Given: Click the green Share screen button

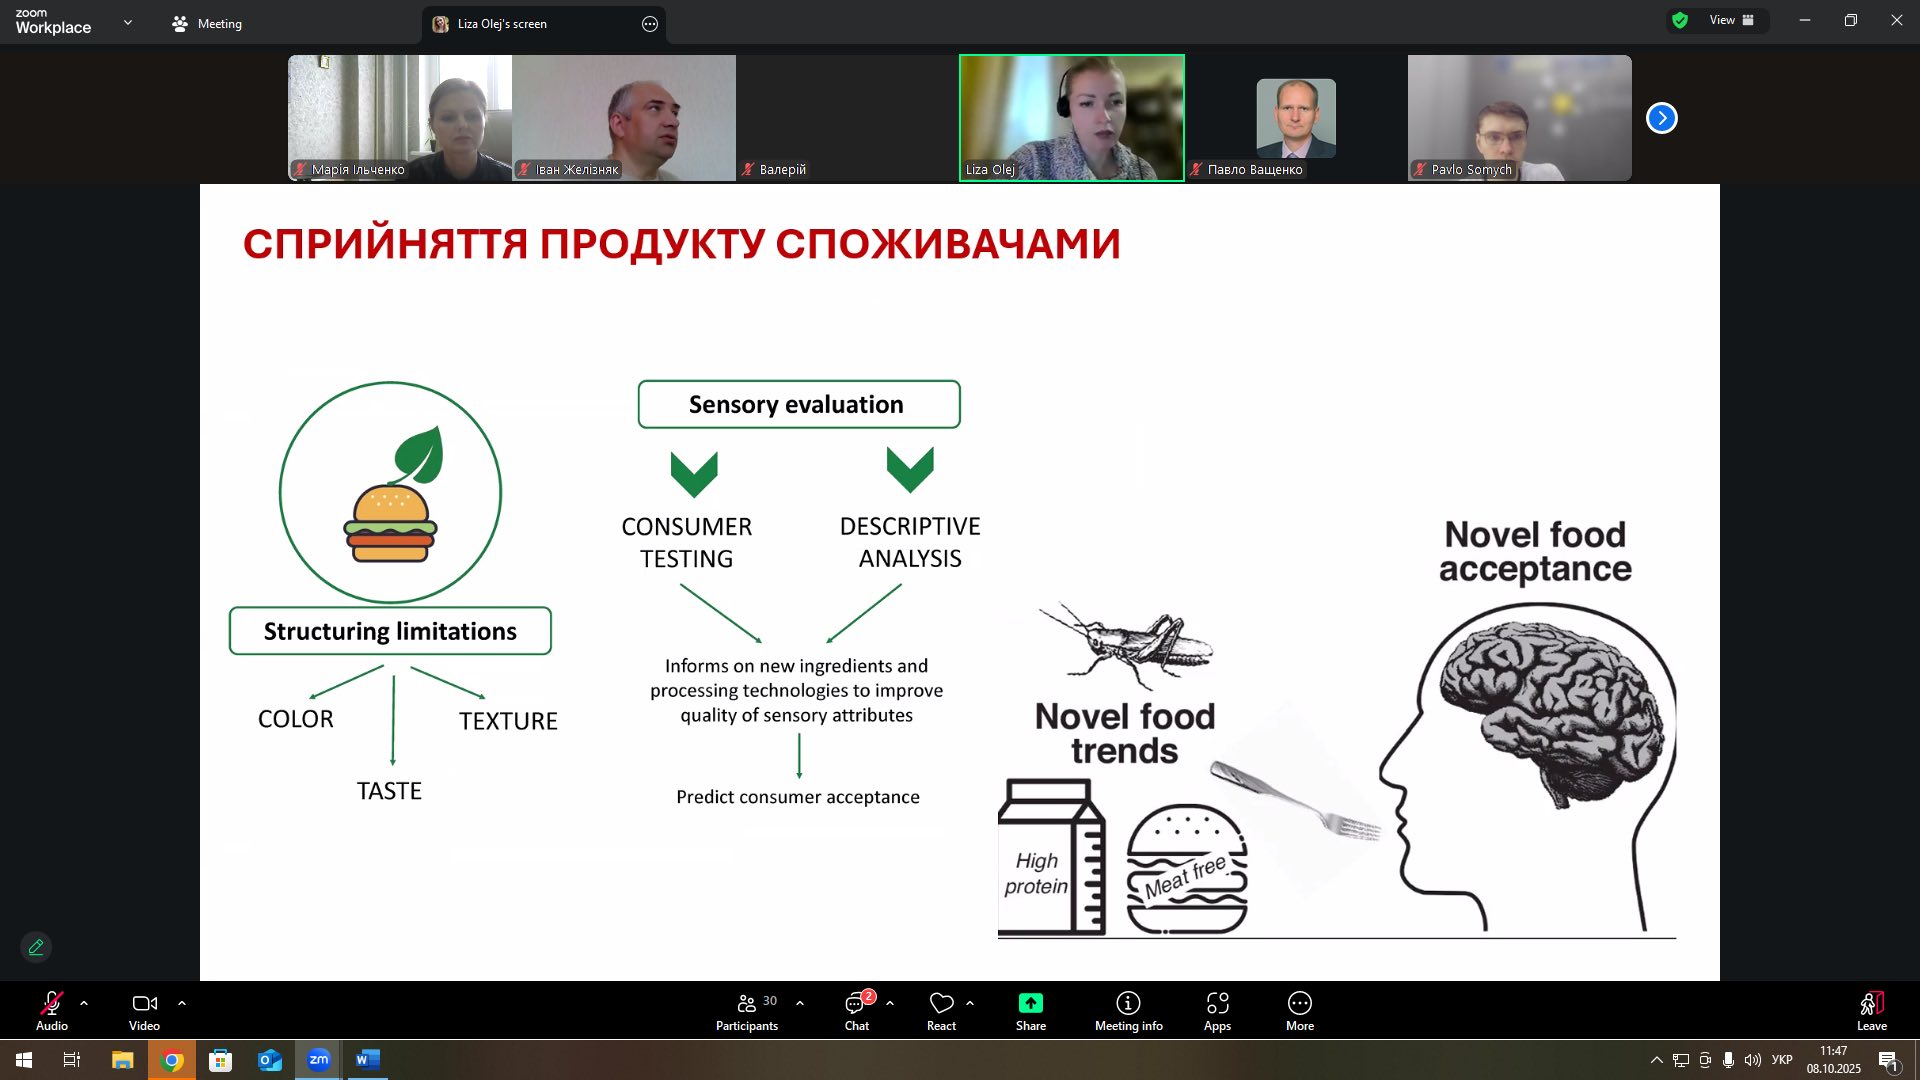Looking at the screenshot, I should click(1030, 1010).
